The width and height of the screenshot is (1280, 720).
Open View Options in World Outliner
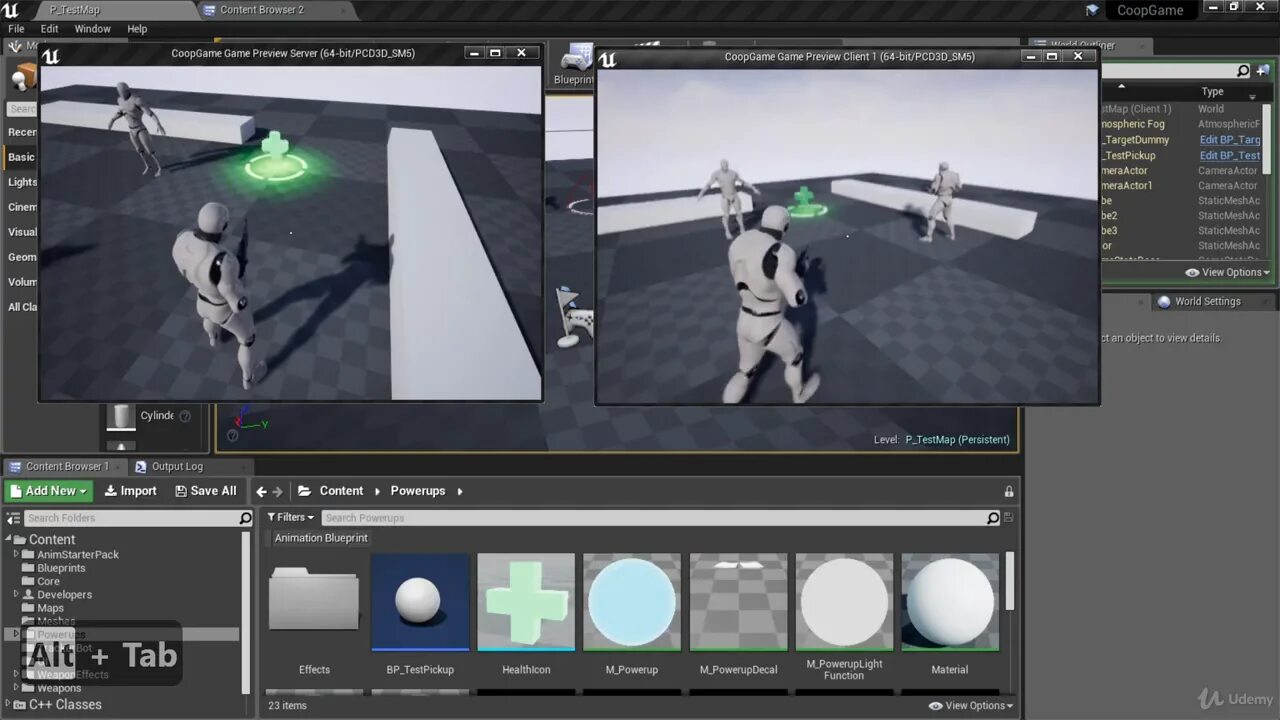[x=1228, y=272]
